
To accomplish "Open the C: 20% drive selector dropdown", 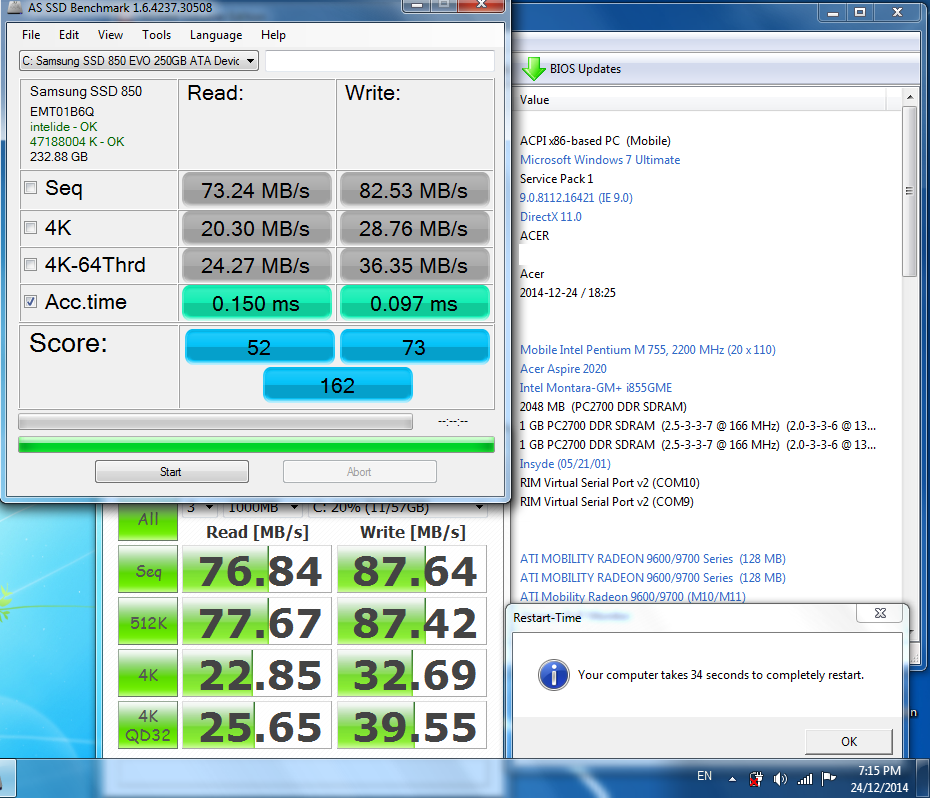I will pos(396,508).
